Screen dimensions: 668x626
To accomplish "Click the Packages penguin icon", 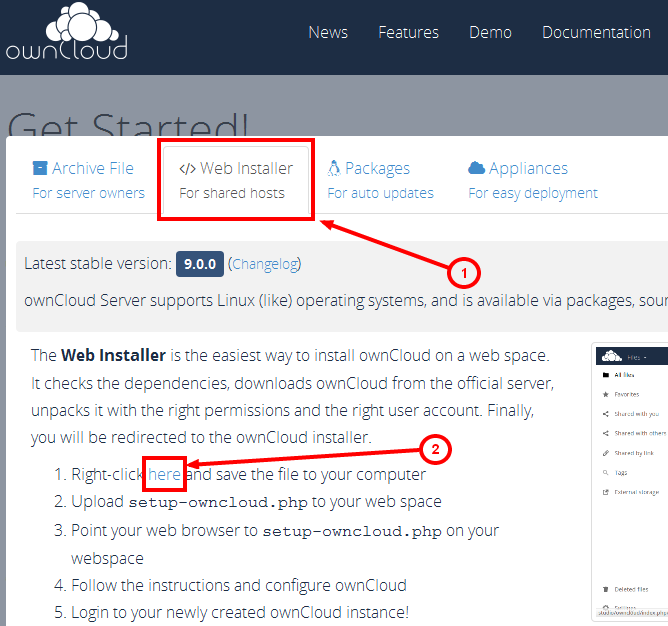I will 334,168.
